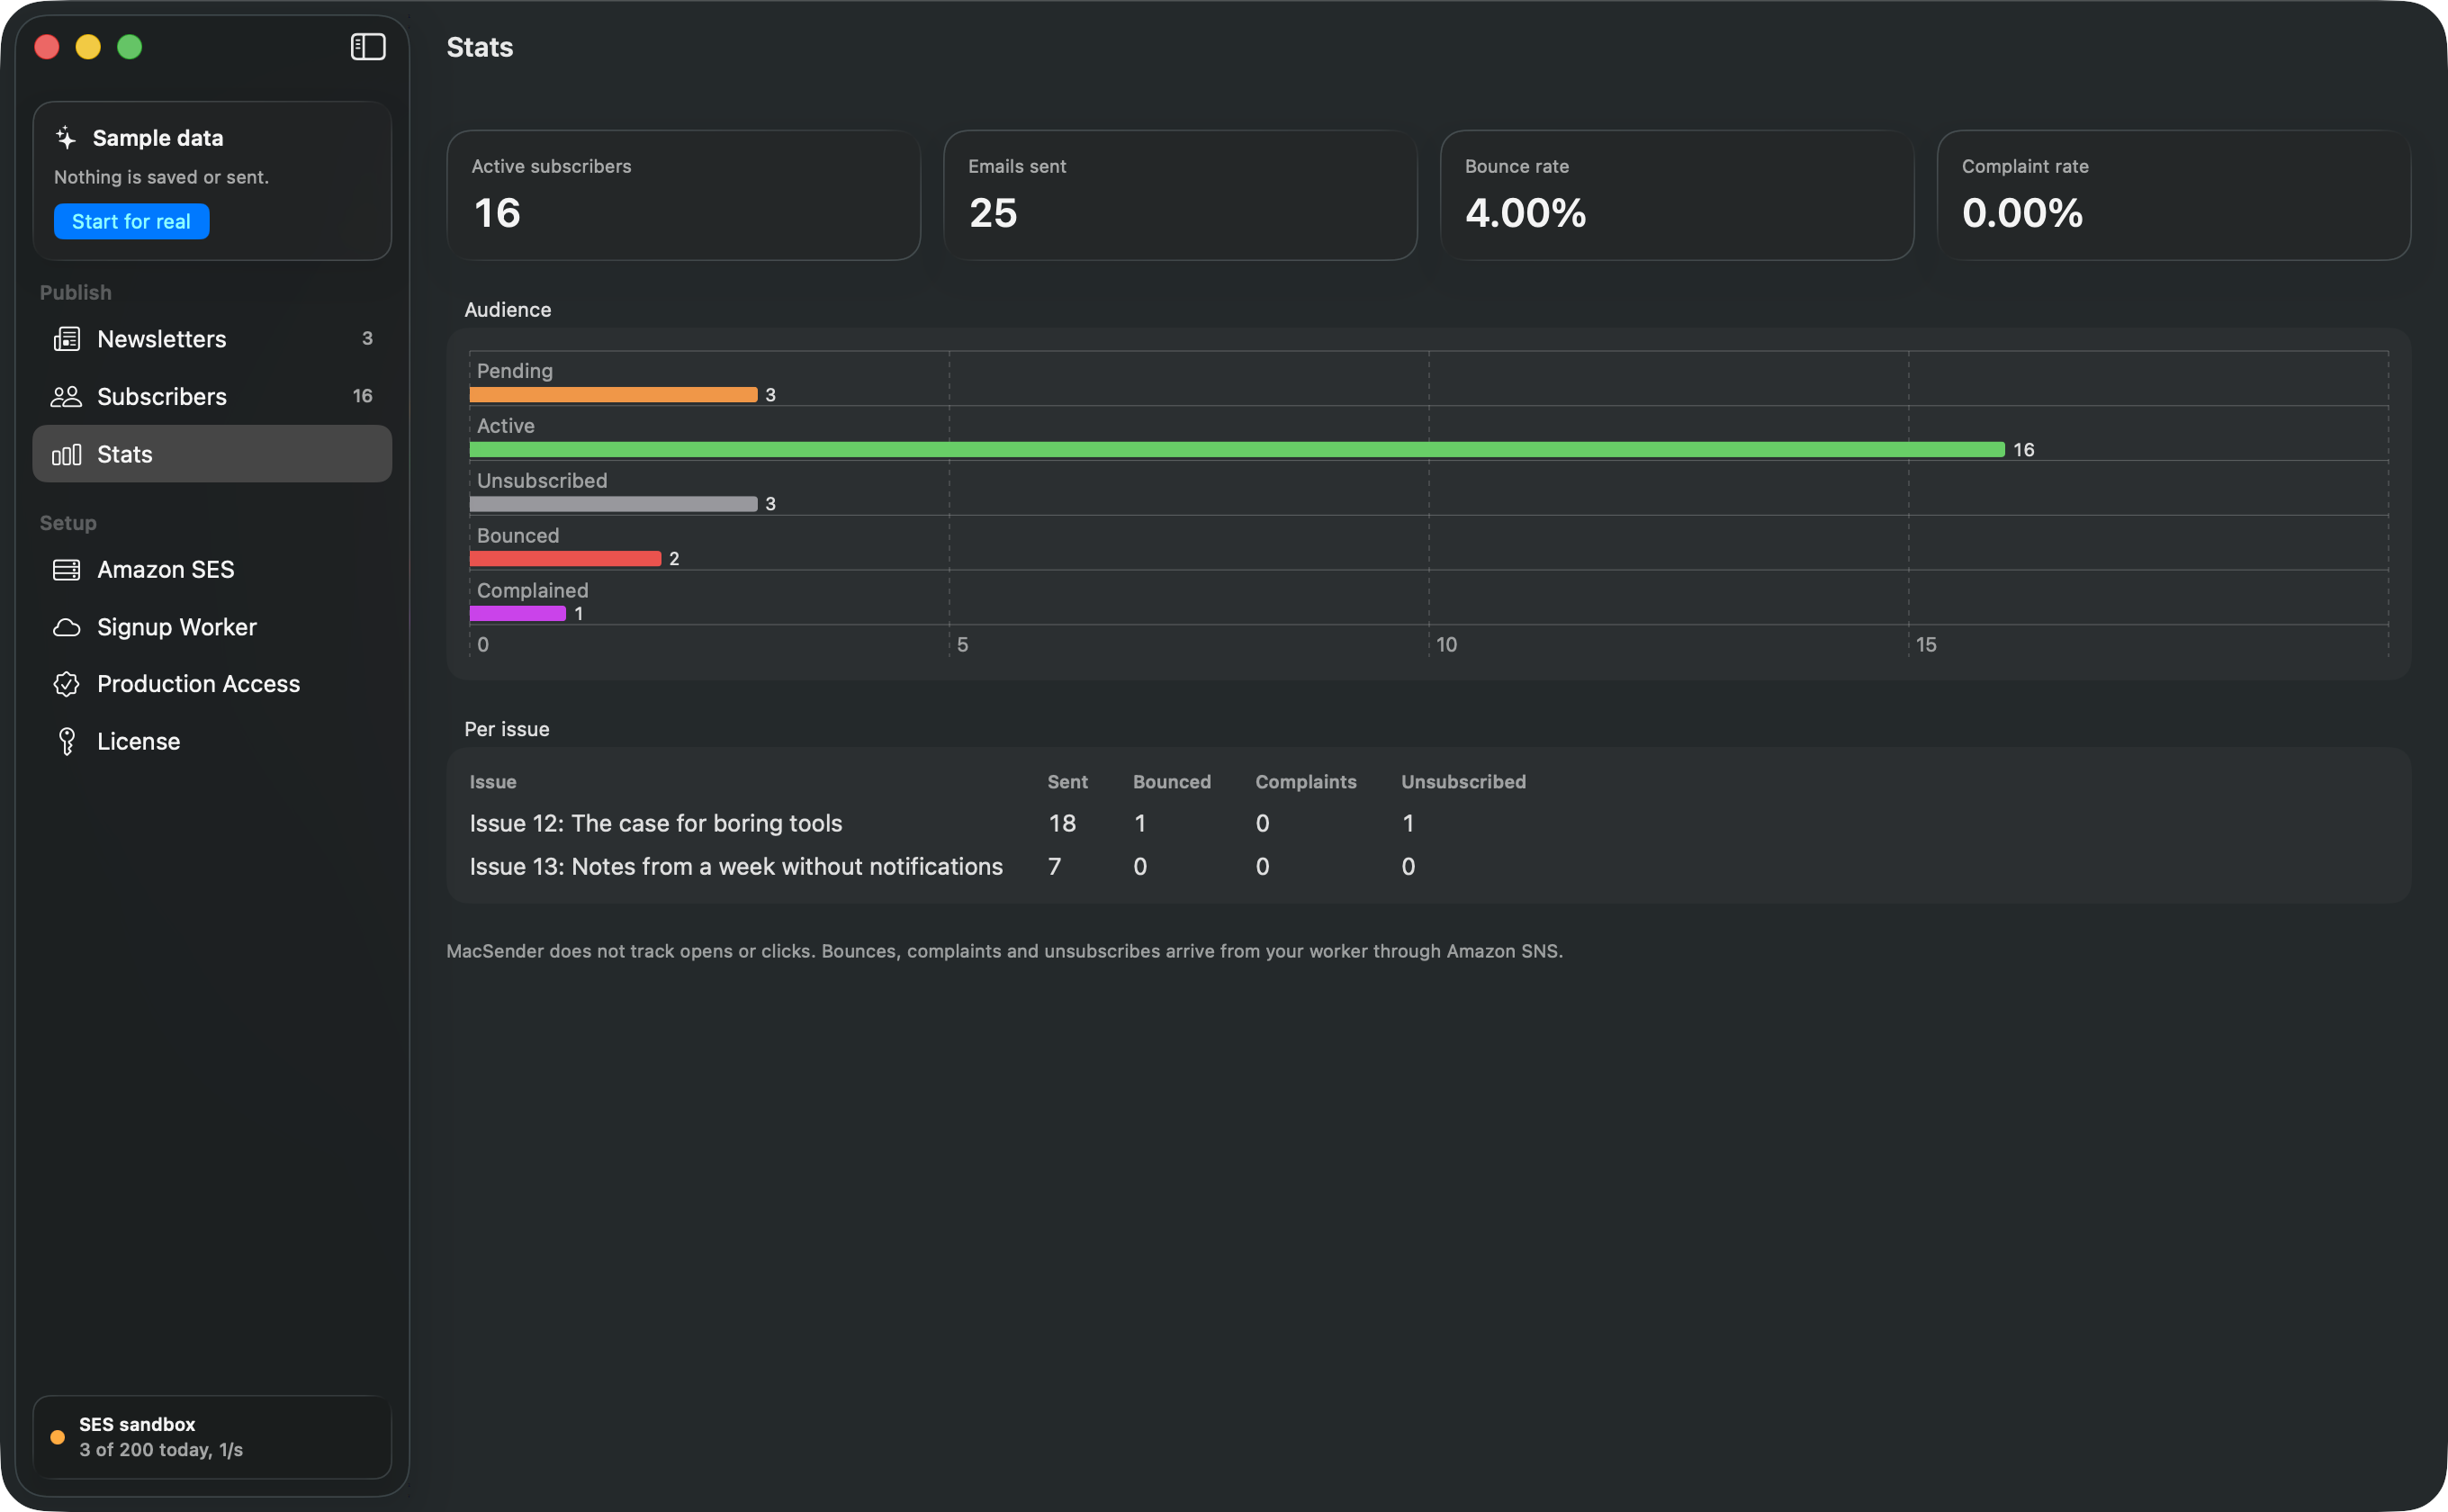This screenshot has width=2448, height=1512.
Task: Click the Setup section label
Action: (68, 523)
